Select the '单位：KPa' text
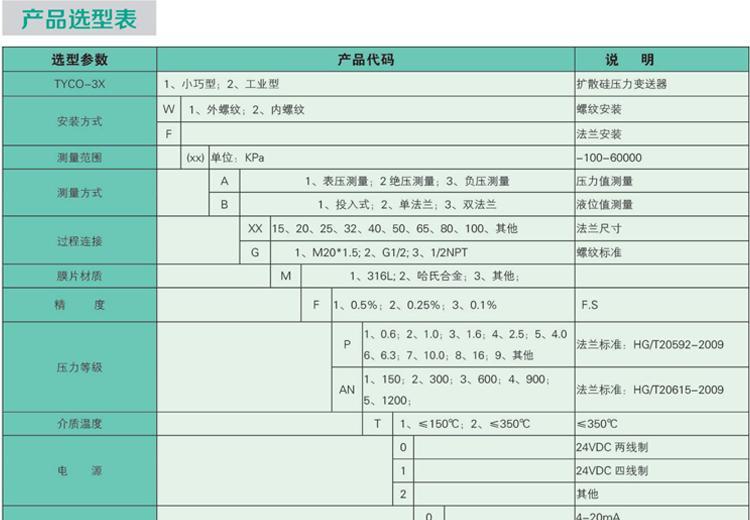The image size is (750, 520). pos(237,158)
